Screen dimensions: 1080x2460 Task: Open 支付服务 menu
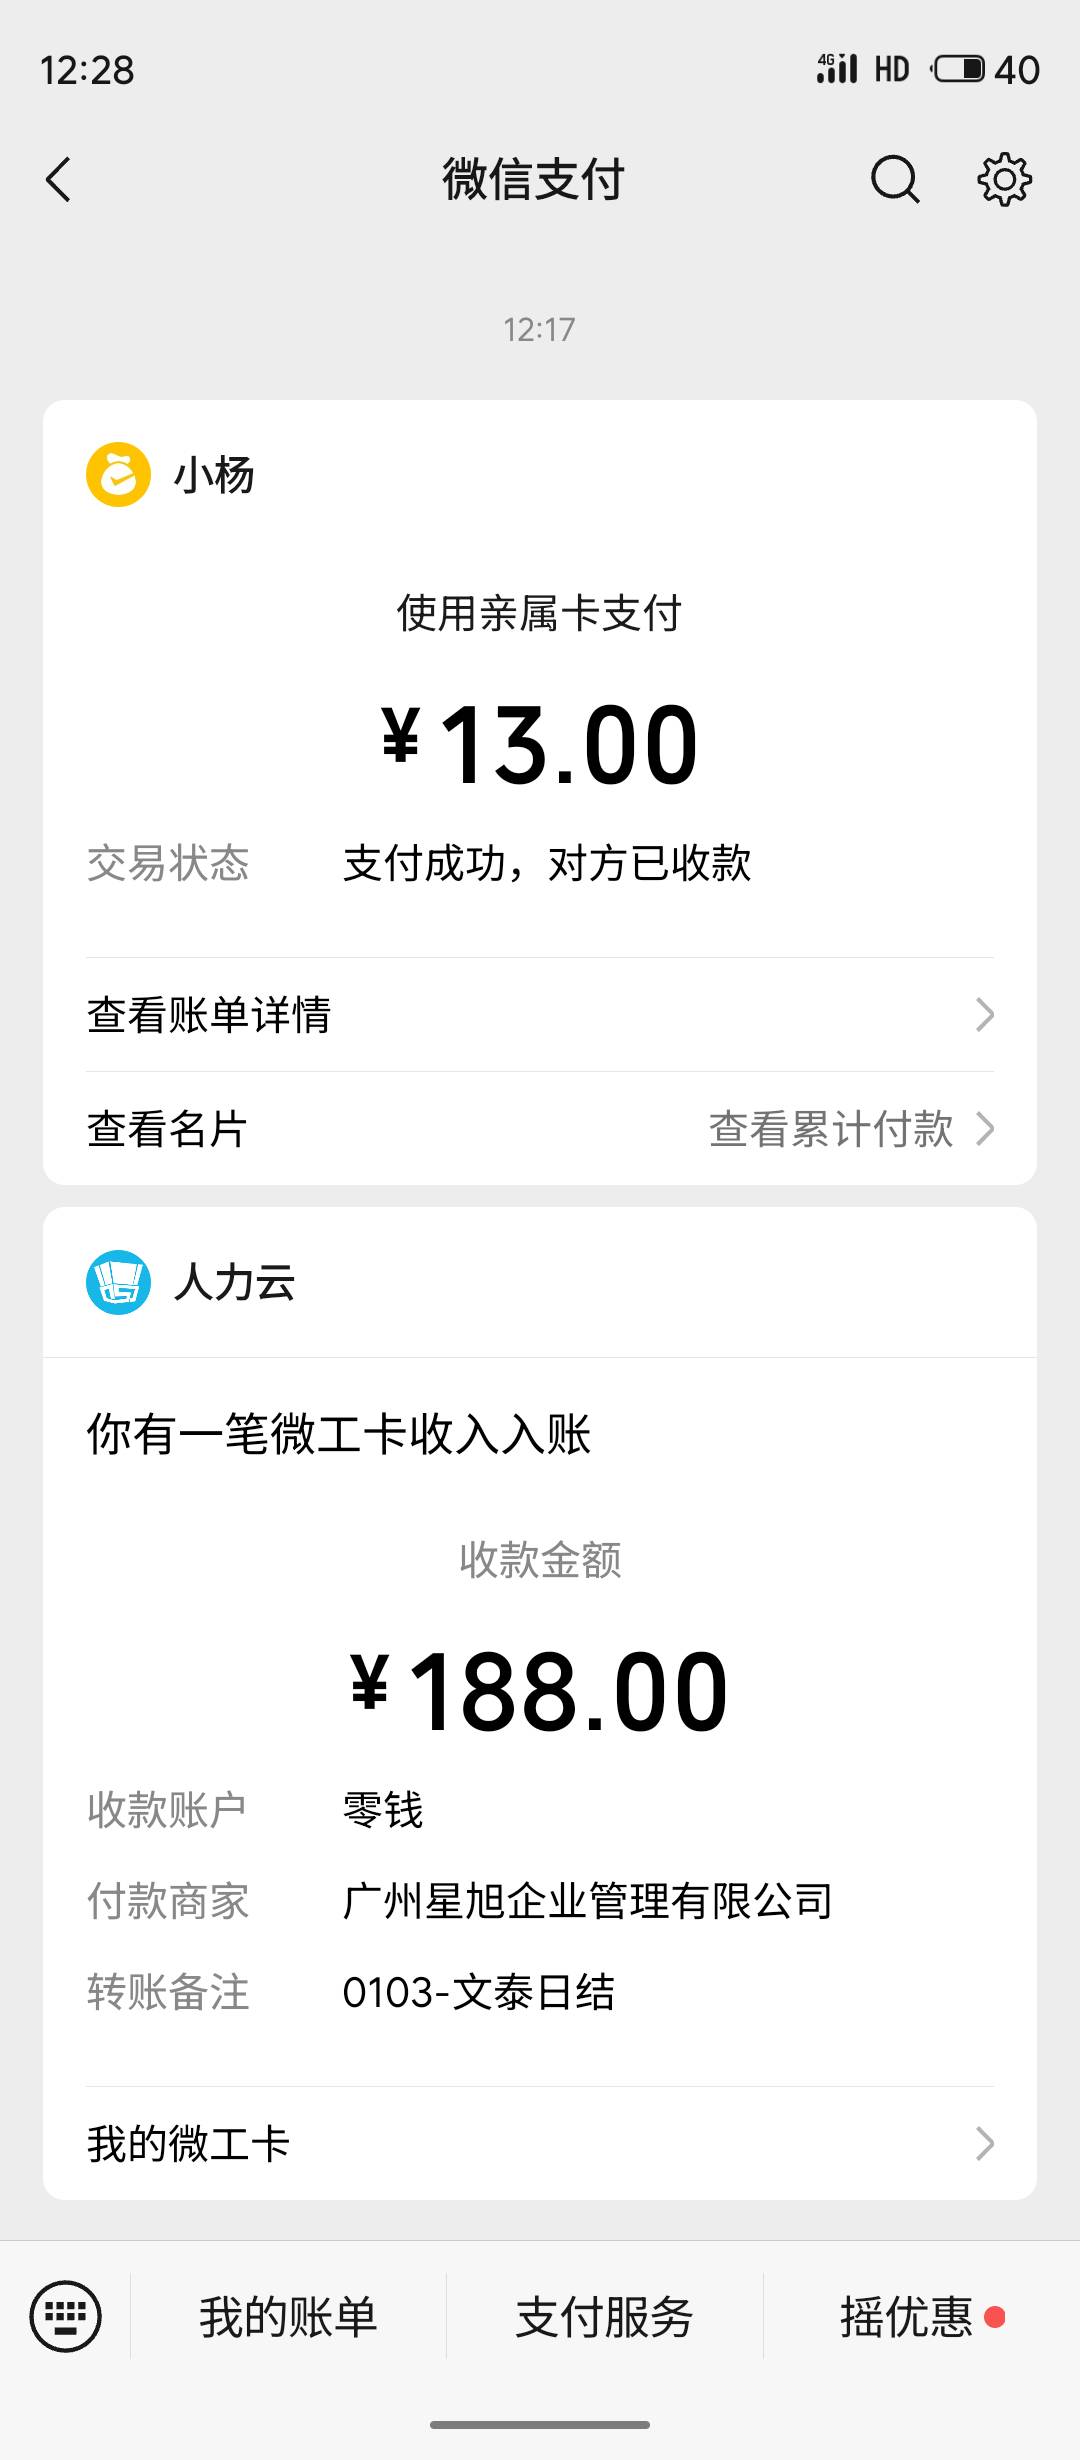[x=604, y=2317]
